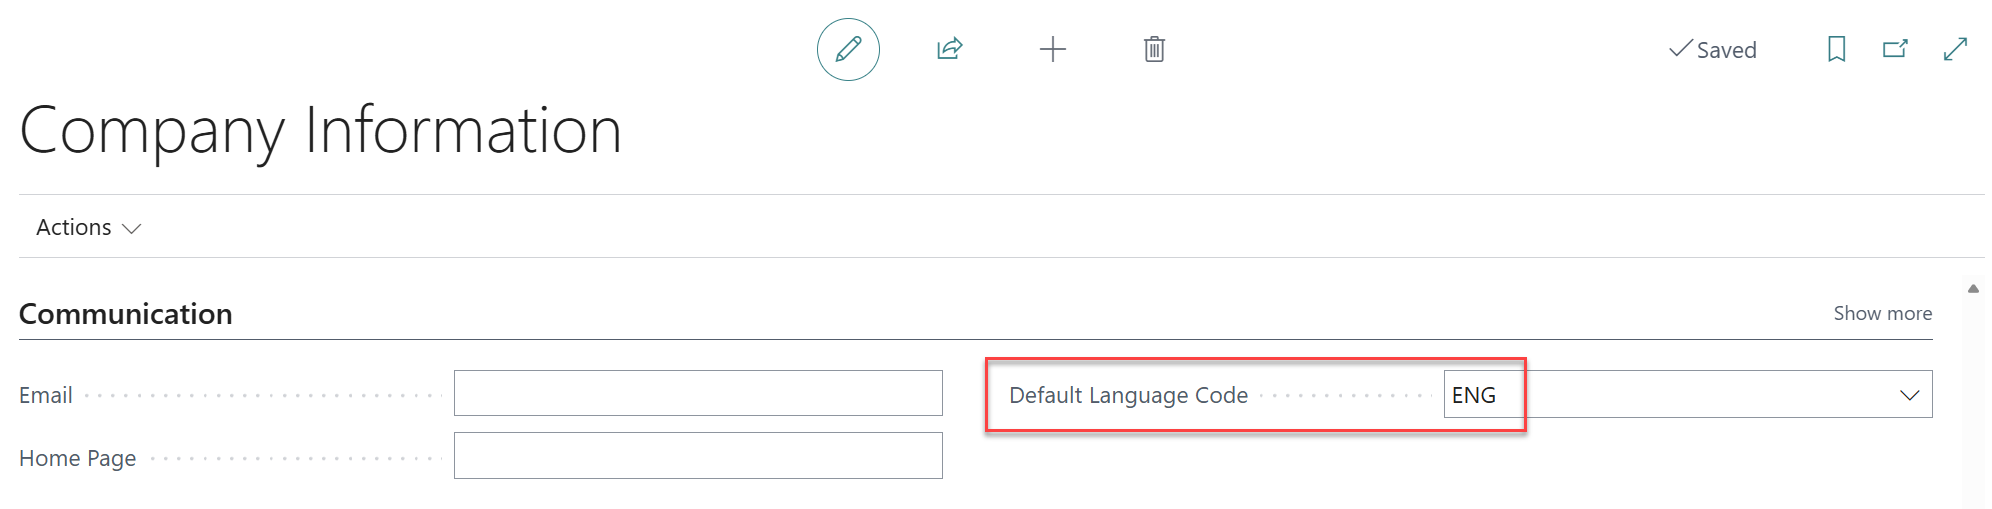The height and width of the screenshot is (509, 1992).
Task: Collapse the Communication section header
Action: [x=125, y=314]
